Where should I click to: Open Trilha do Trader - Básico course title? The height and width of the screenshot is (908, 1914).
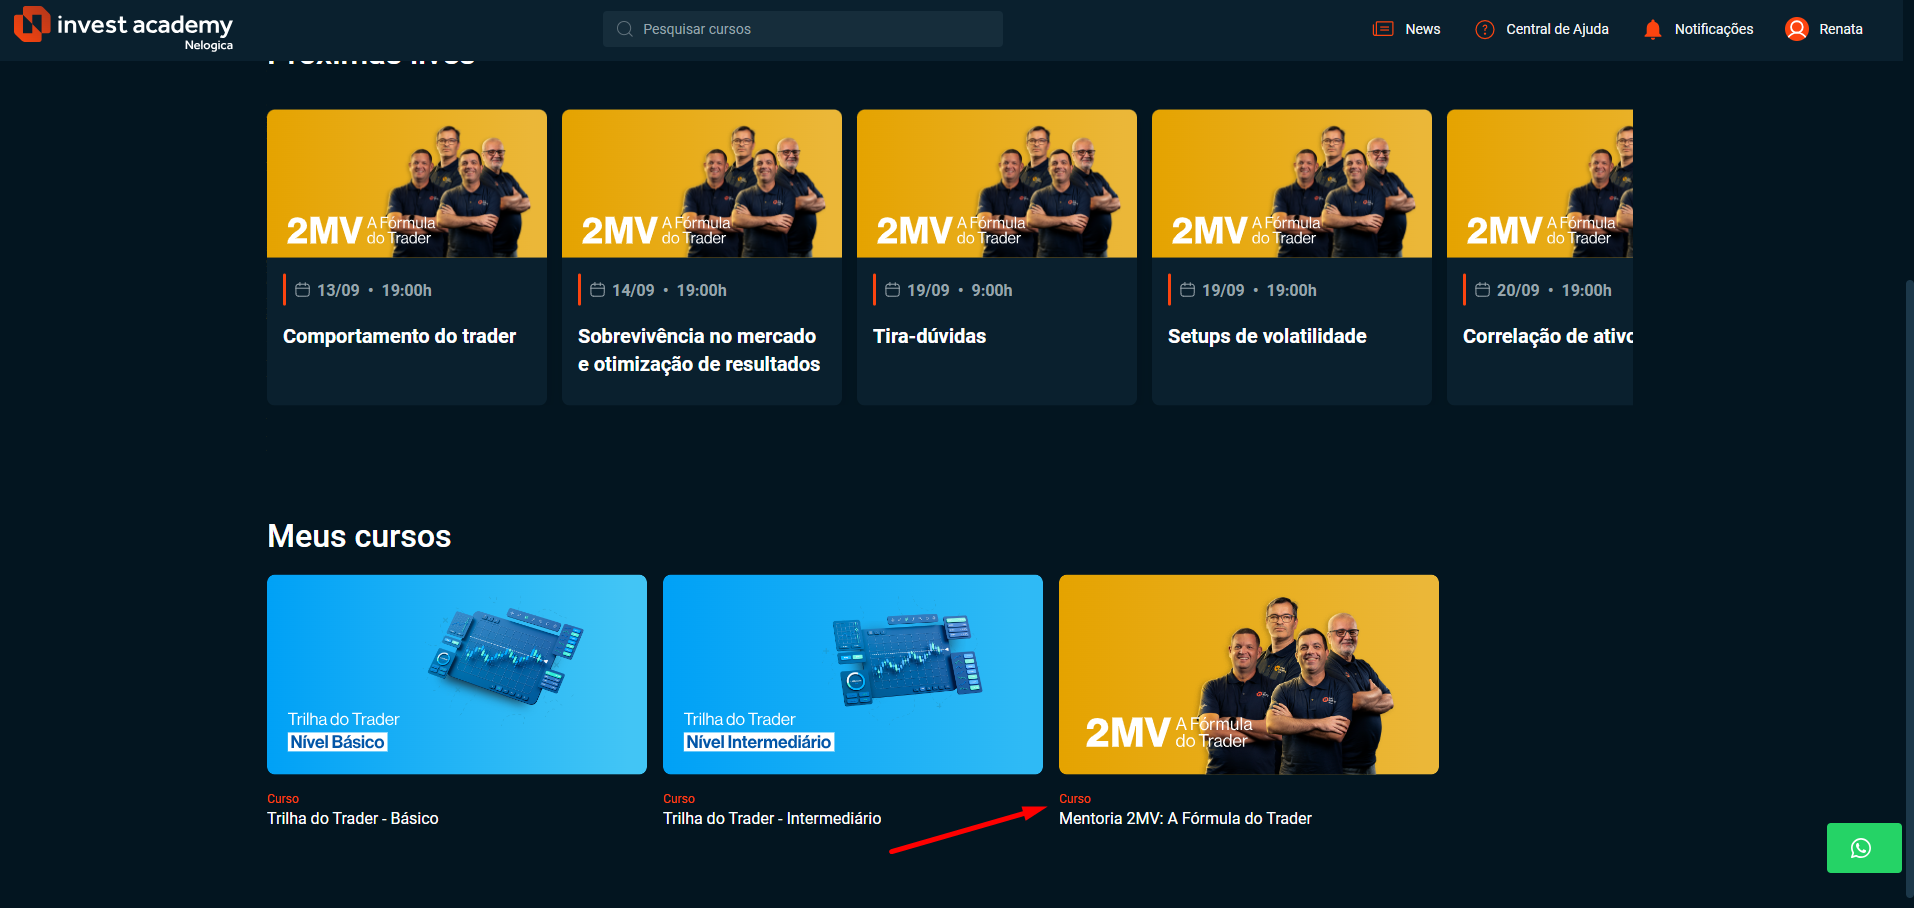click(352, 818)
